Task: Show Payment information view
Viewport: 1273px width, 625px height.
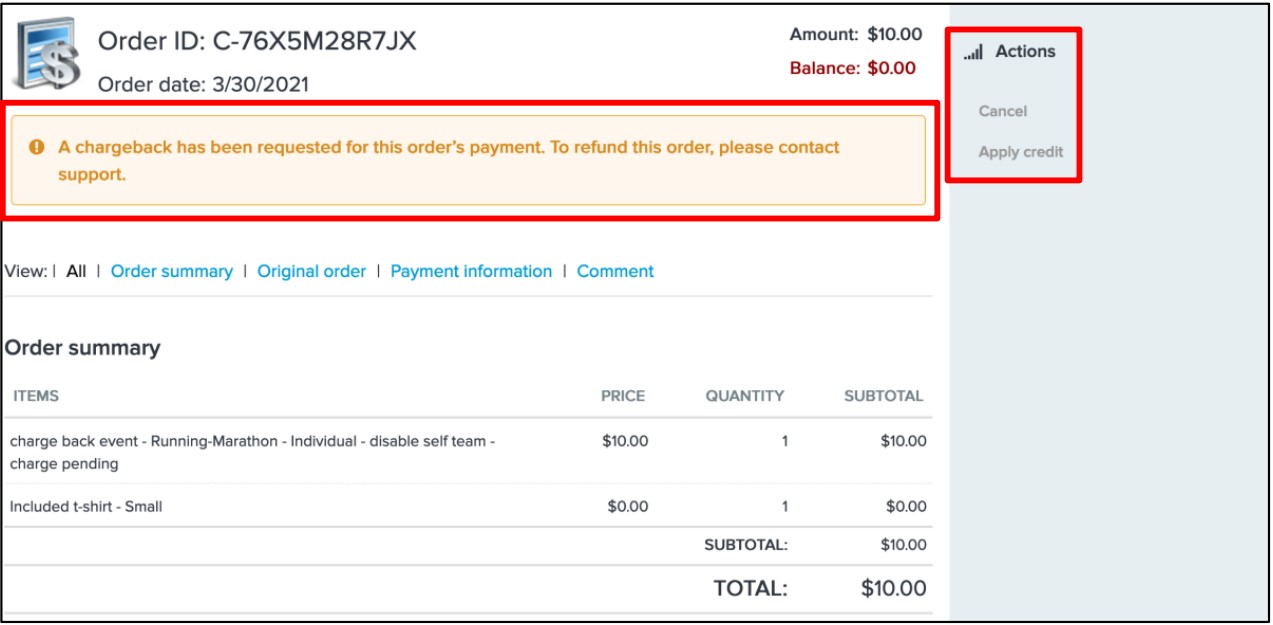Action: (x=471, y=271)
